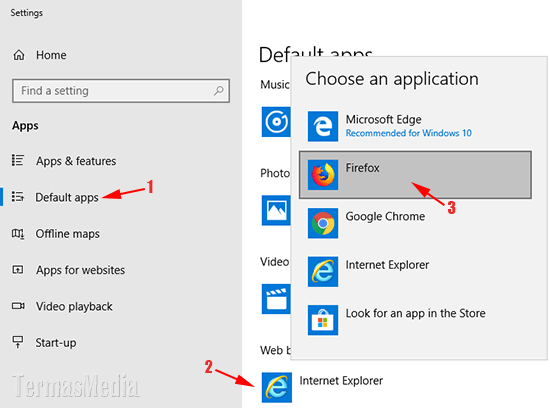Screen dimensions: 550x408
Task: Open current web browser Internet Explorer label
Action: (x=341, y=381)
